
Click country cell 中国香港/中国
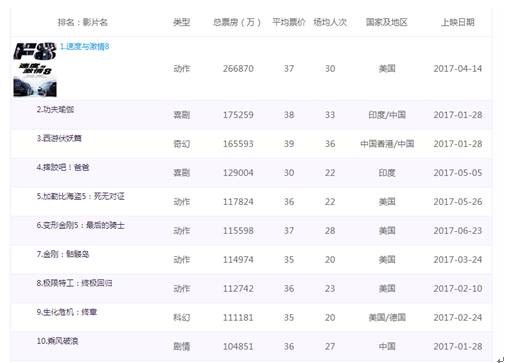pos(387,144)
